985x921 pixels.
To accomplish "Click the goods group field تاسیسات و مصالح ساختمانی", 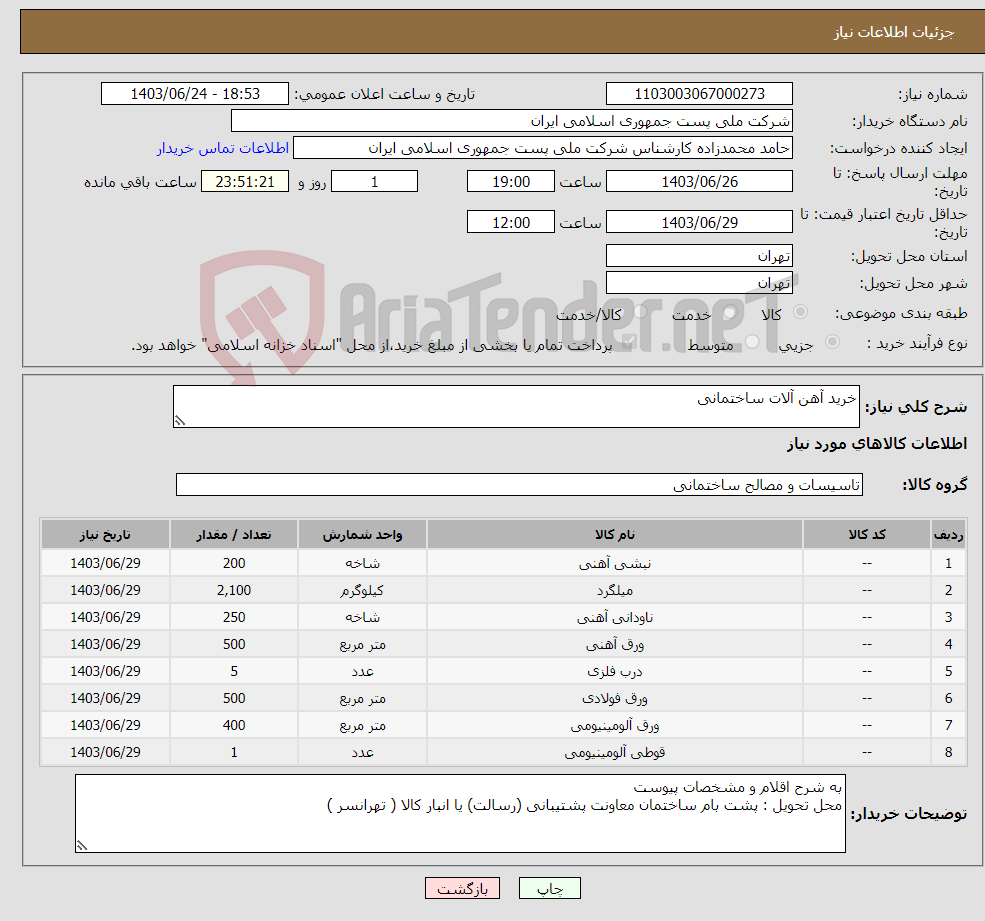I will coord(519,484).
